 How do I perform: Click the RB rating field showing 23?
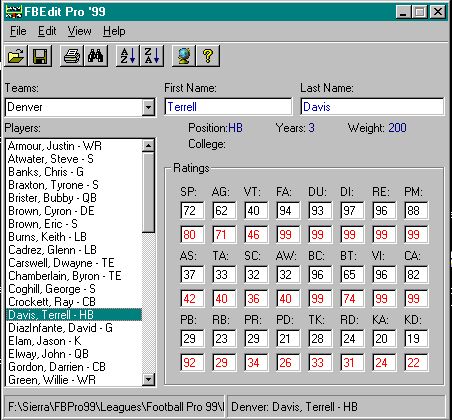[224, 338]
